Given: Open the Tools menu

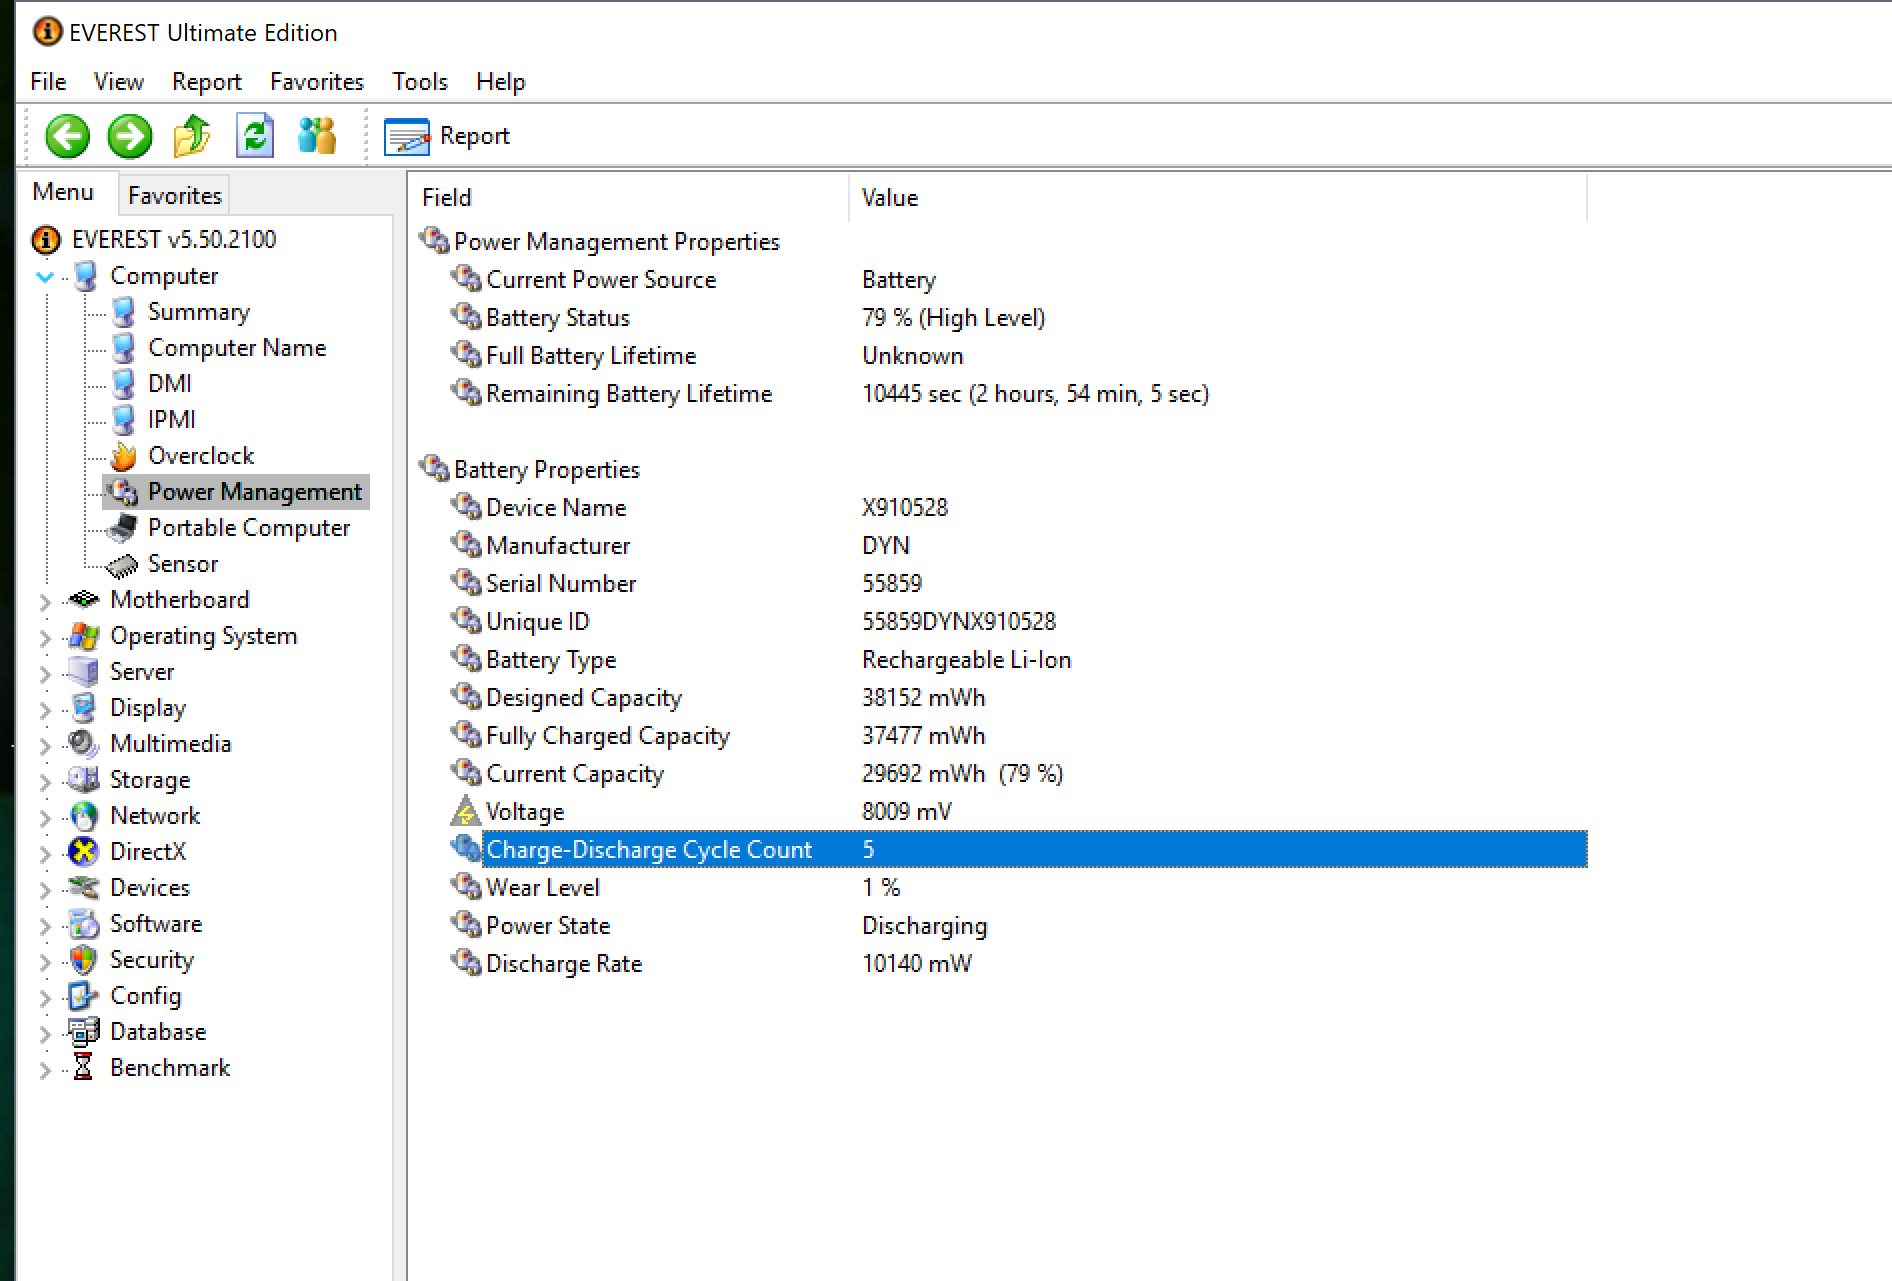Looking at the screenshot, I should [419, 82].
